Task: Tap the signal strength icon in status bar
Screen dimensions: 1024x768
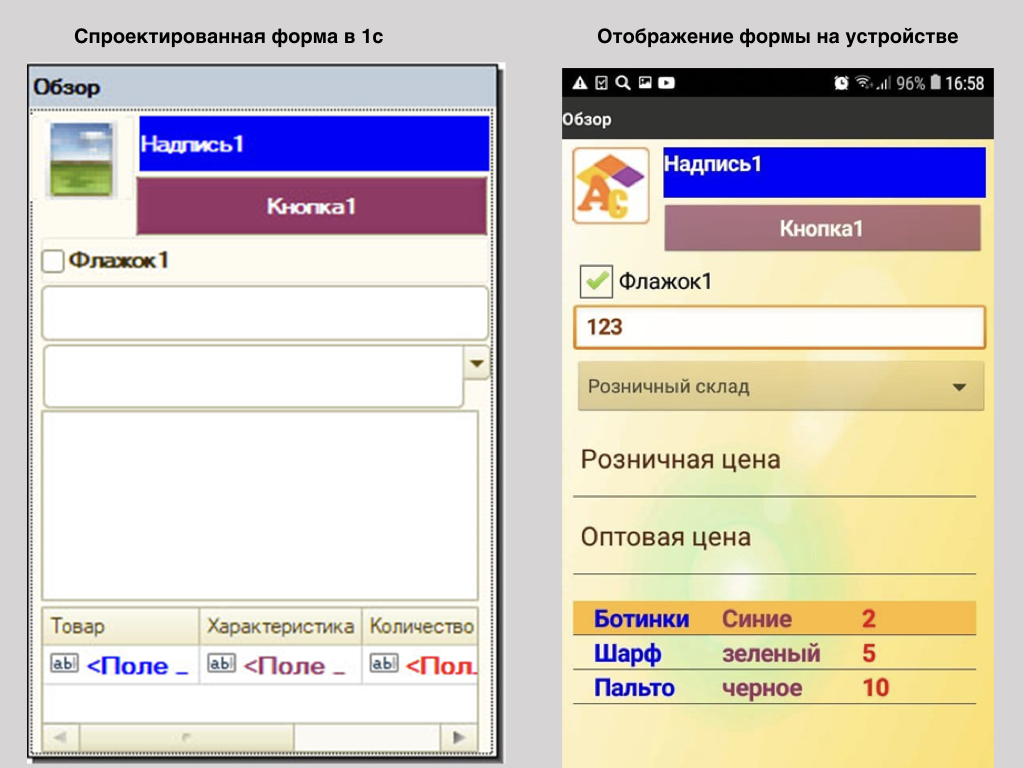Action: click(884, 83)
